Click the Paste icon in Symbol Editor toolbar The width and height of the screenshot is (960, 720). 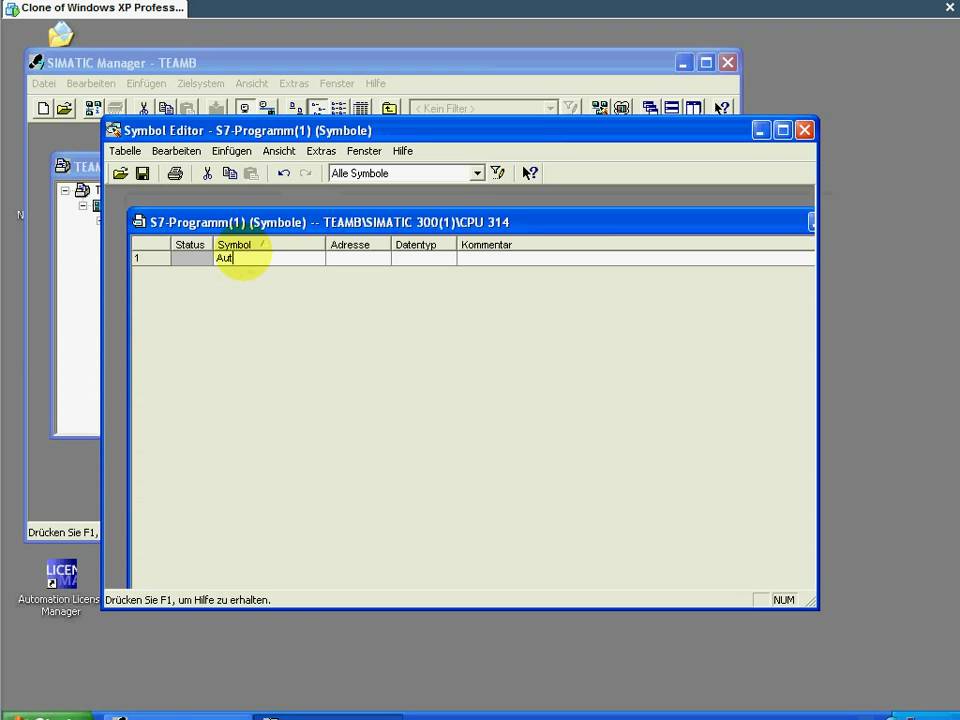tap(251, 173)
